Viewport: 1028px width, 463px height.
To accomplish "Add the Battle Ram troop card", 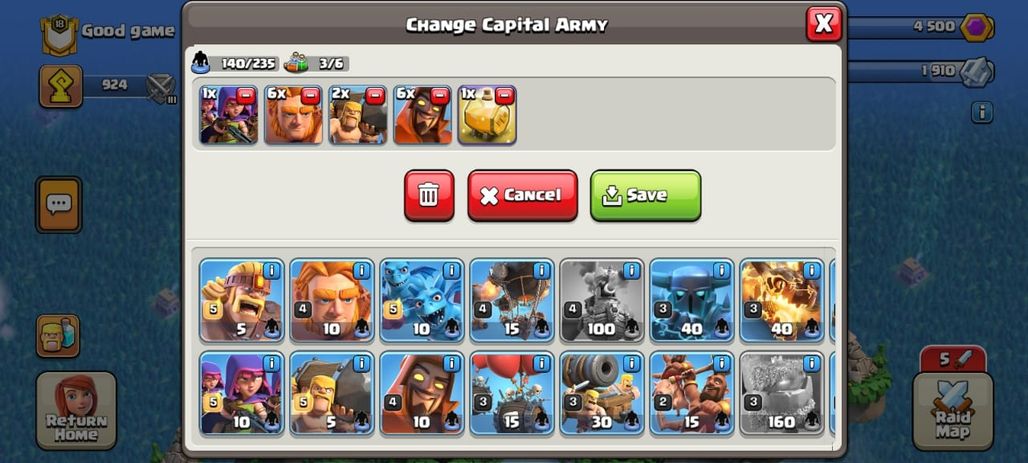I will click(331, 393).
